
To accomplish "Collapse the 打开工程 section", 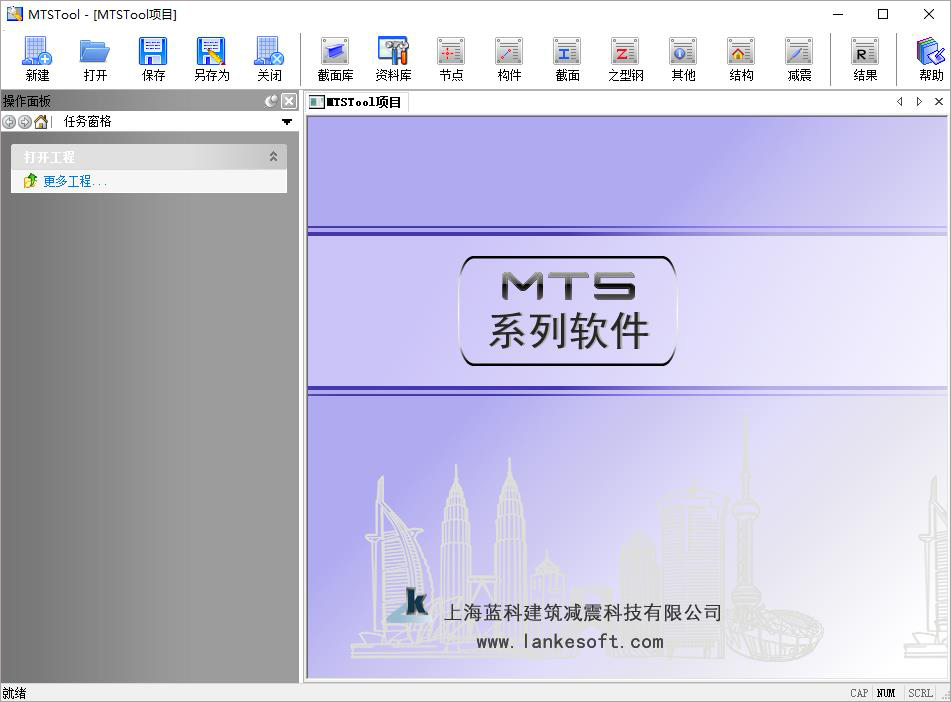I will click(274, 157).
